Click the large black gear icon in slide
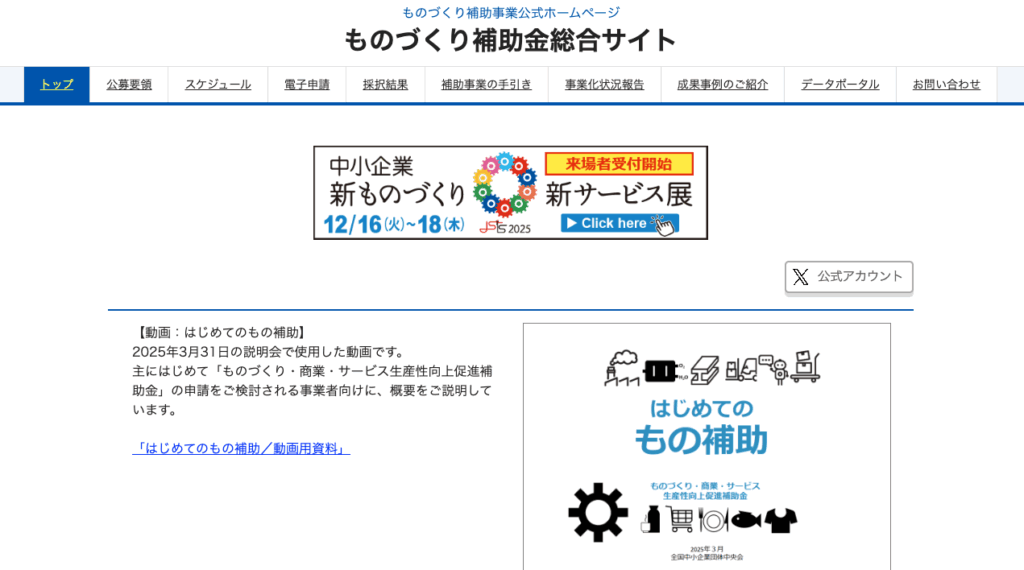This screenshot has width=1024, height=570. tap(598, 512)
